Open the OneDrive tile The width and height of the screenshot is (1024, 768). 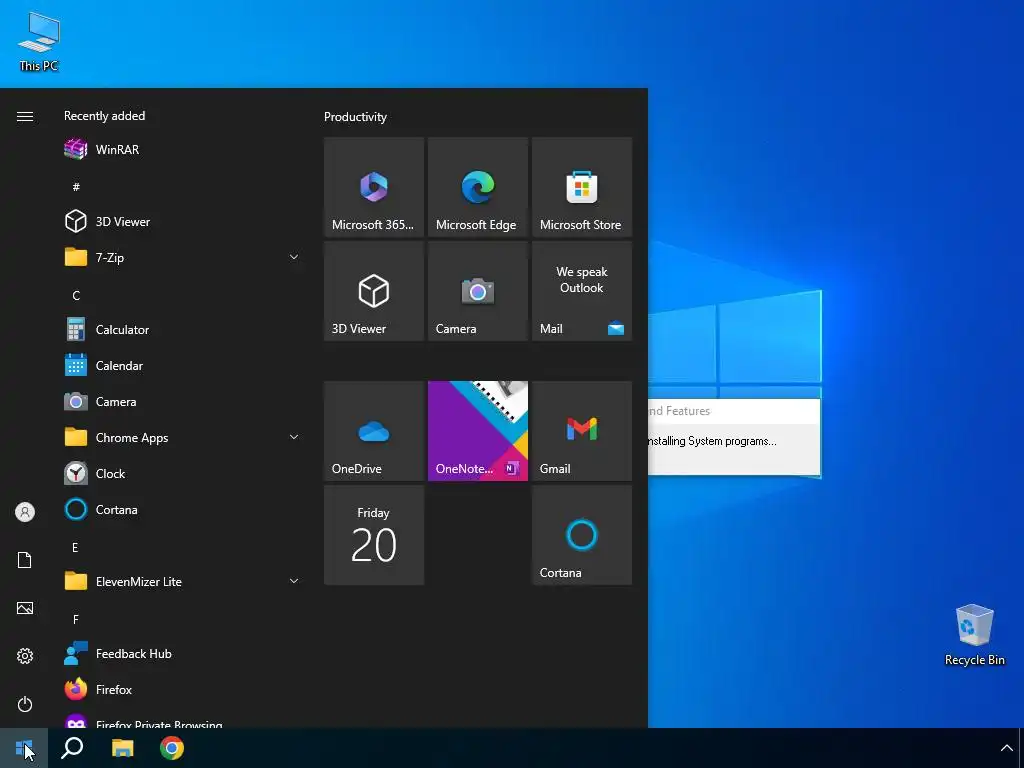(x=374, y=431)
